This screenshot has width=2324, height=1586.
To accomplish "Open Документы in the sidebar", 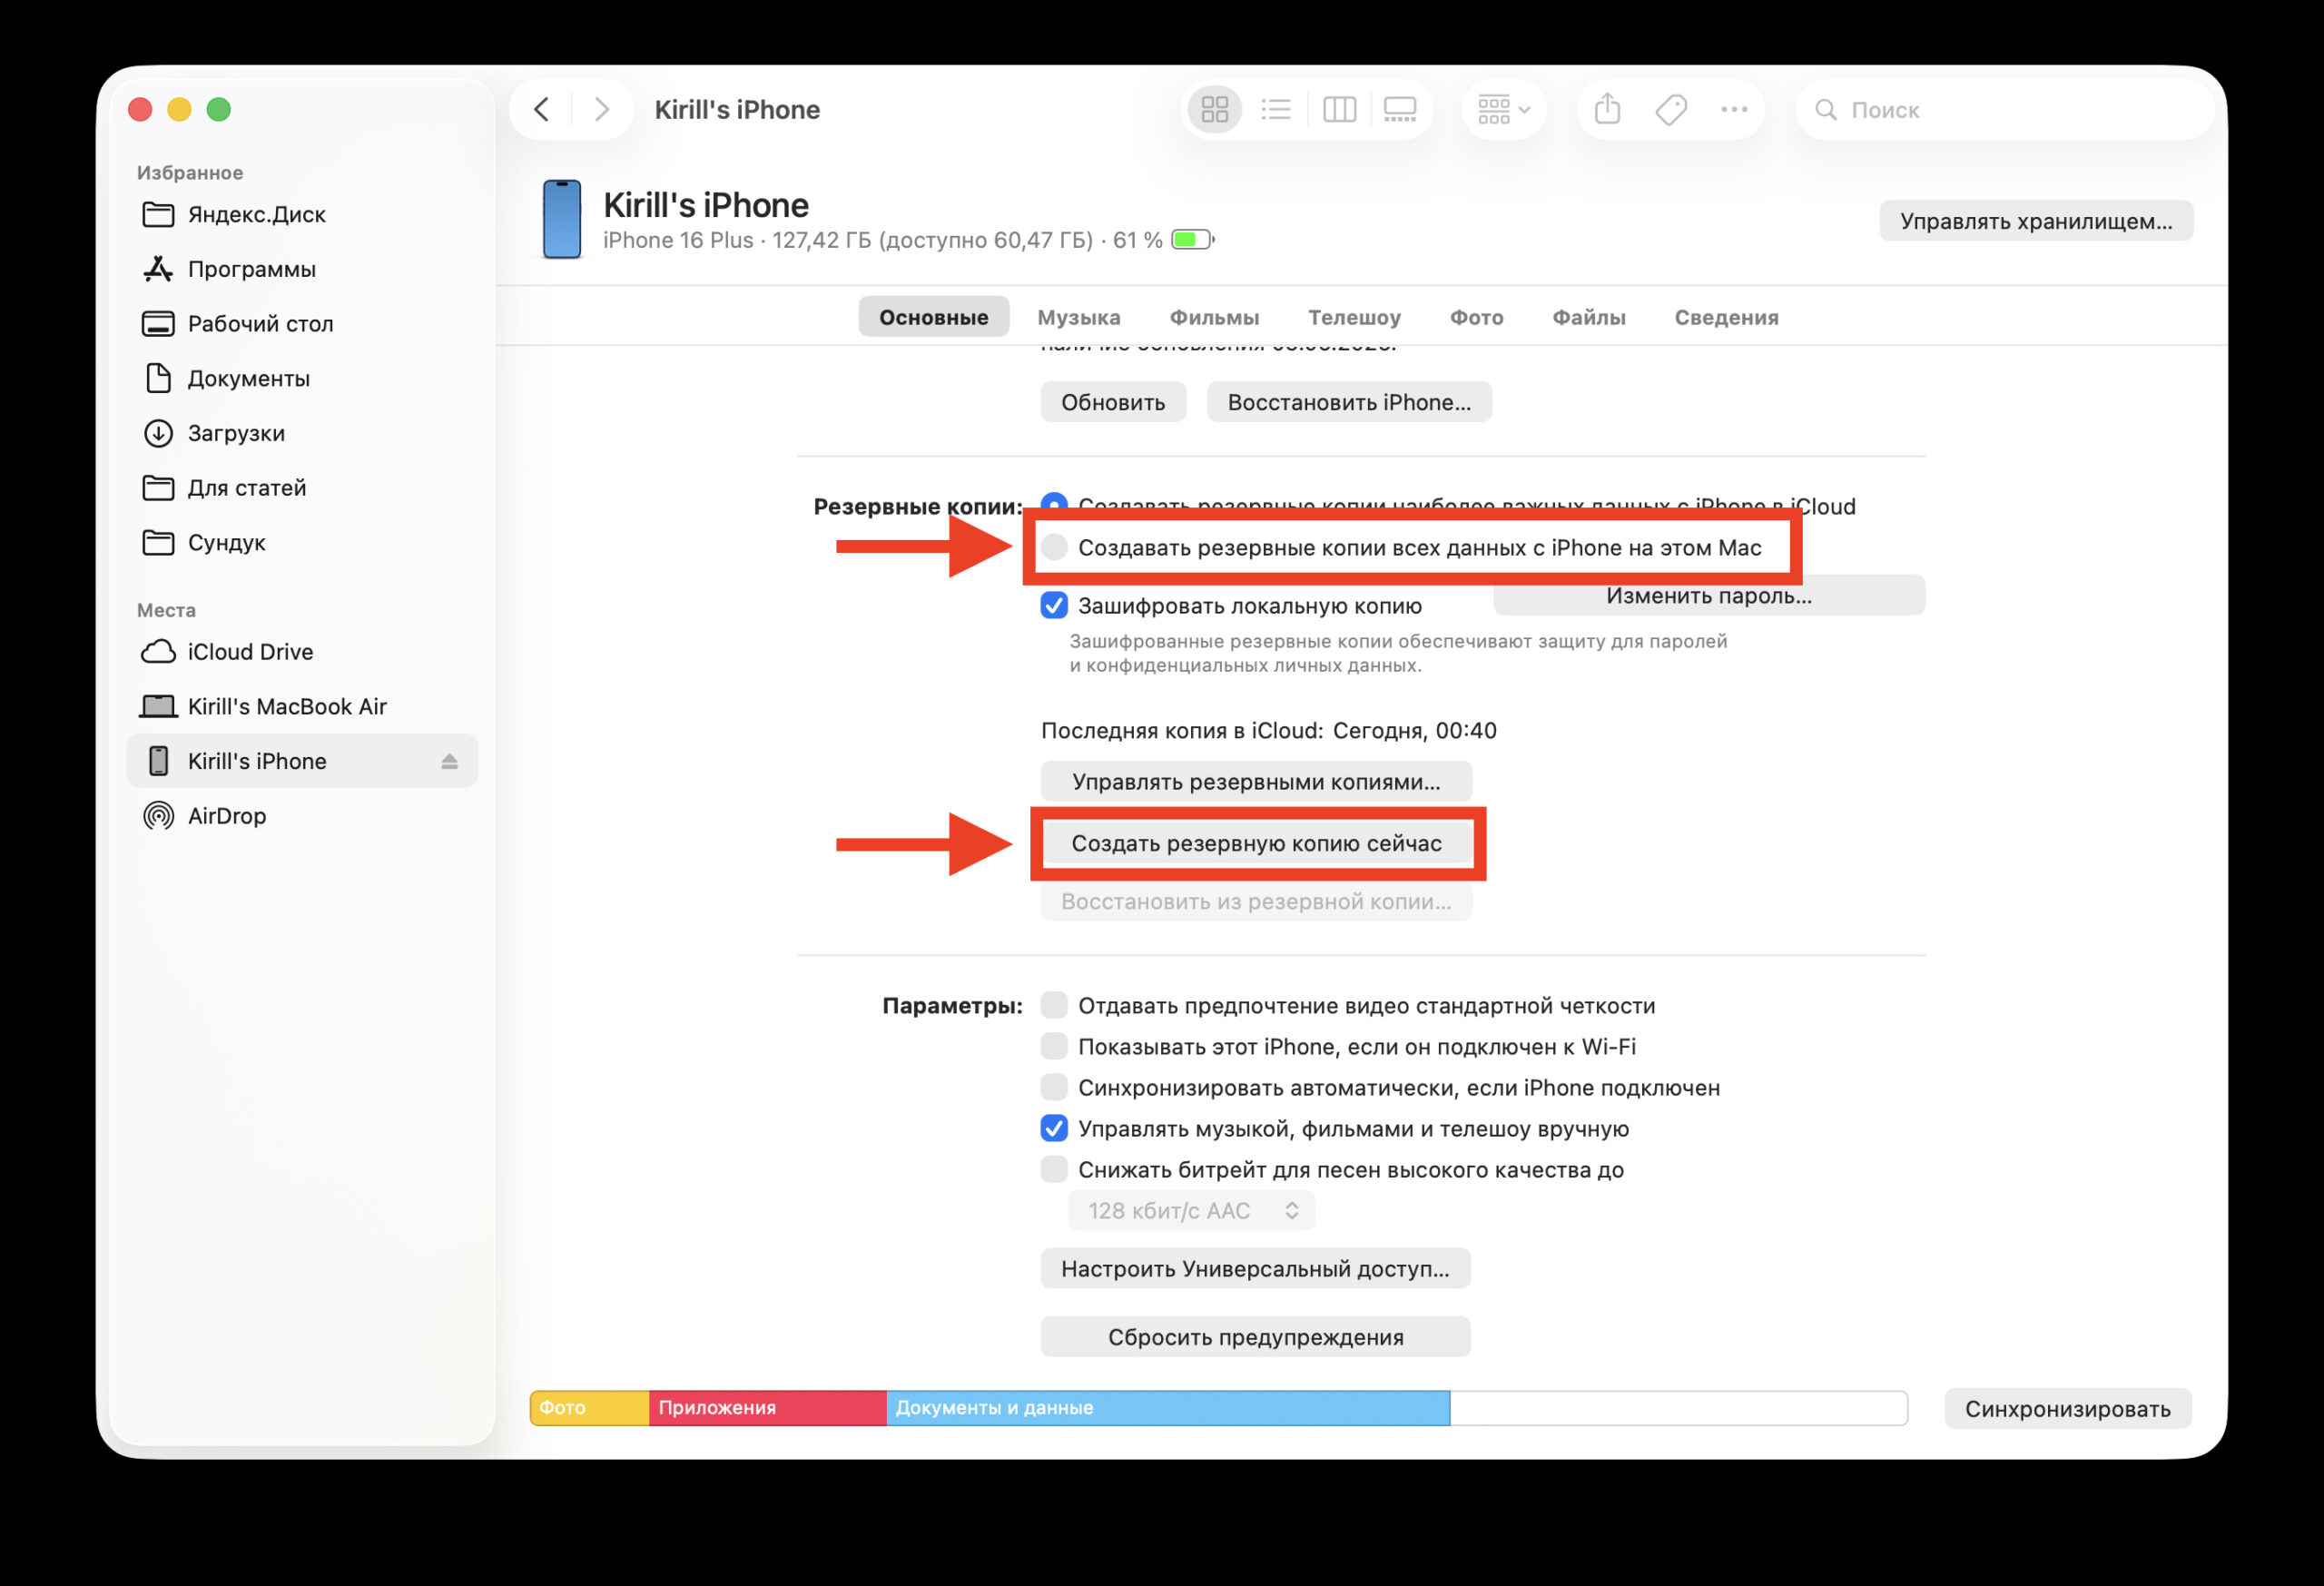I will (x=302, y=378).
